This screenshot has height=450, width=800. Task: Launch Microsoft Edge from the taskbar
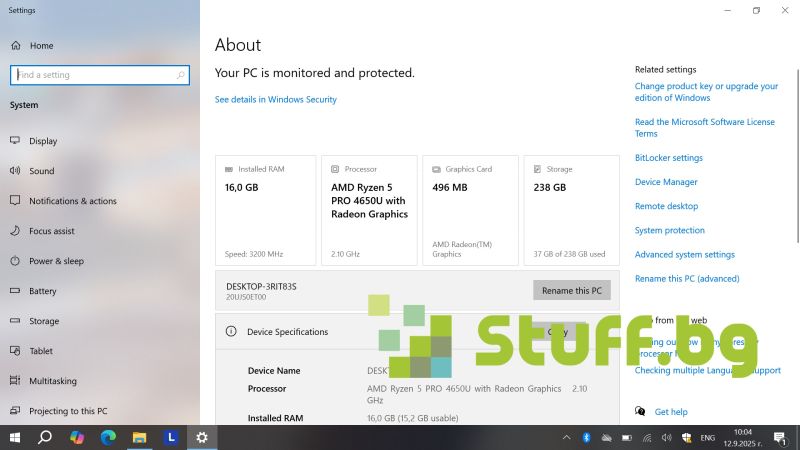pyautogui.click(x=108, y=437)
